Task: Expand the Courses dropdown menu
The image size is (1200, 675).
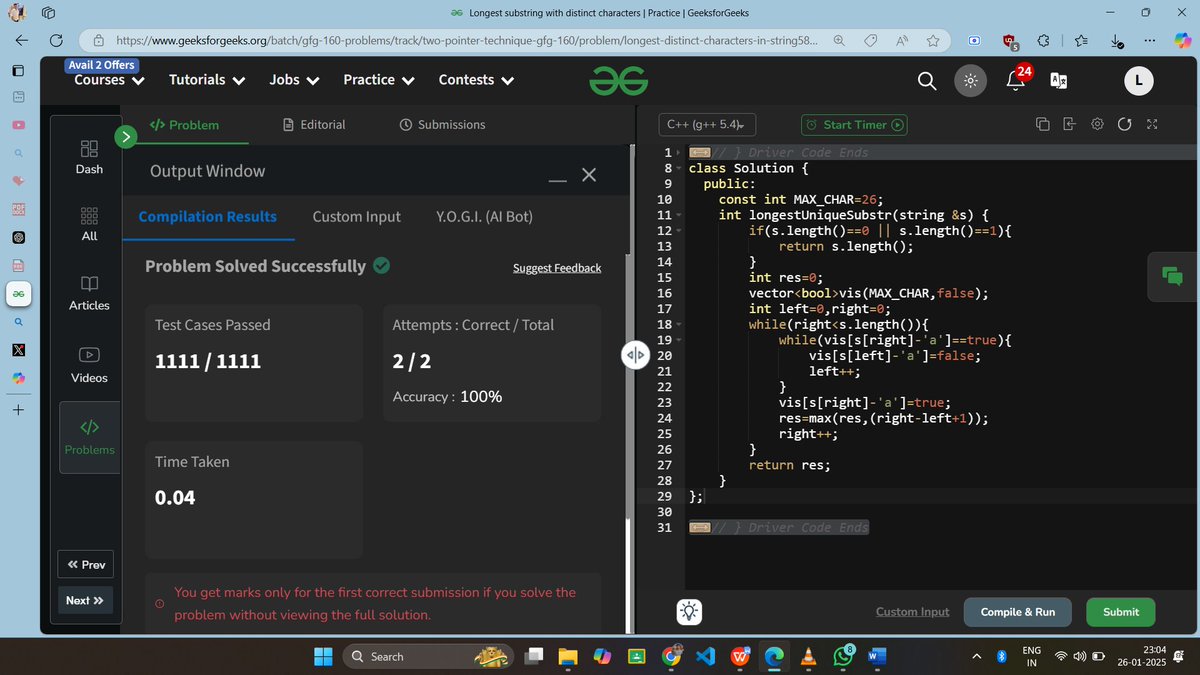Action: tap(109, 80)
